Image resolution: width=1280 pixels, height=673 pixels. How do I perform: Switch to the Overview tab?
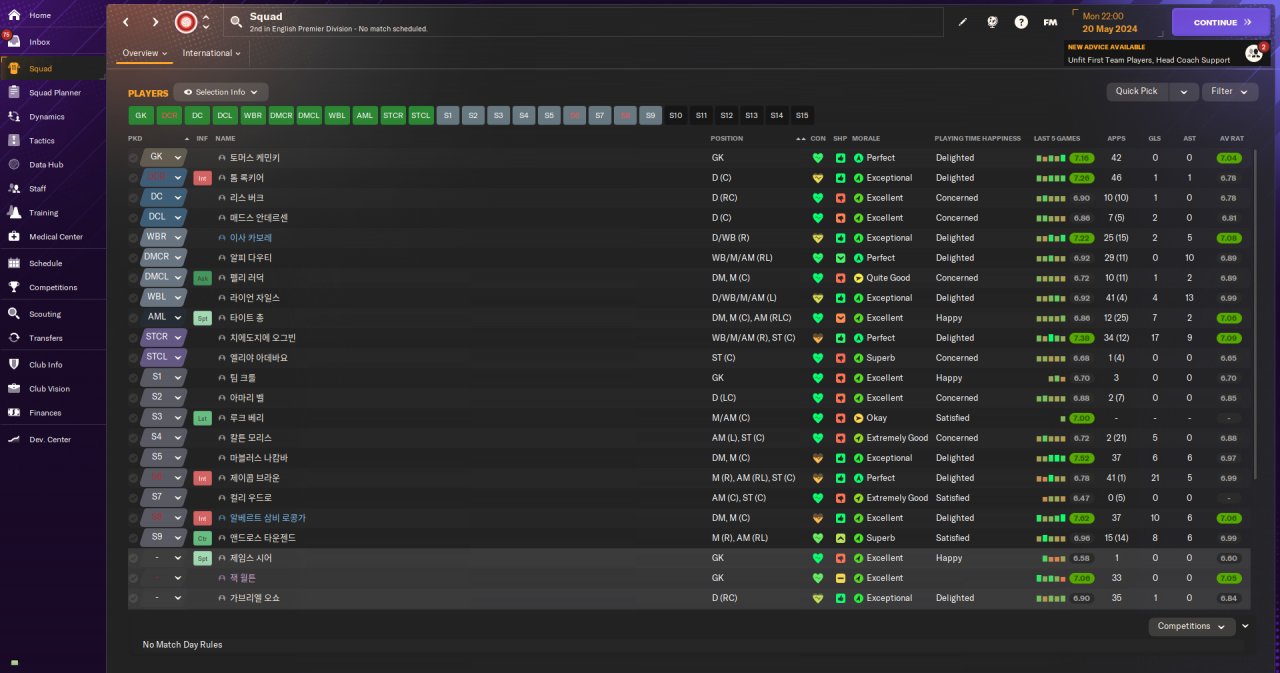[x=144, y=53]
